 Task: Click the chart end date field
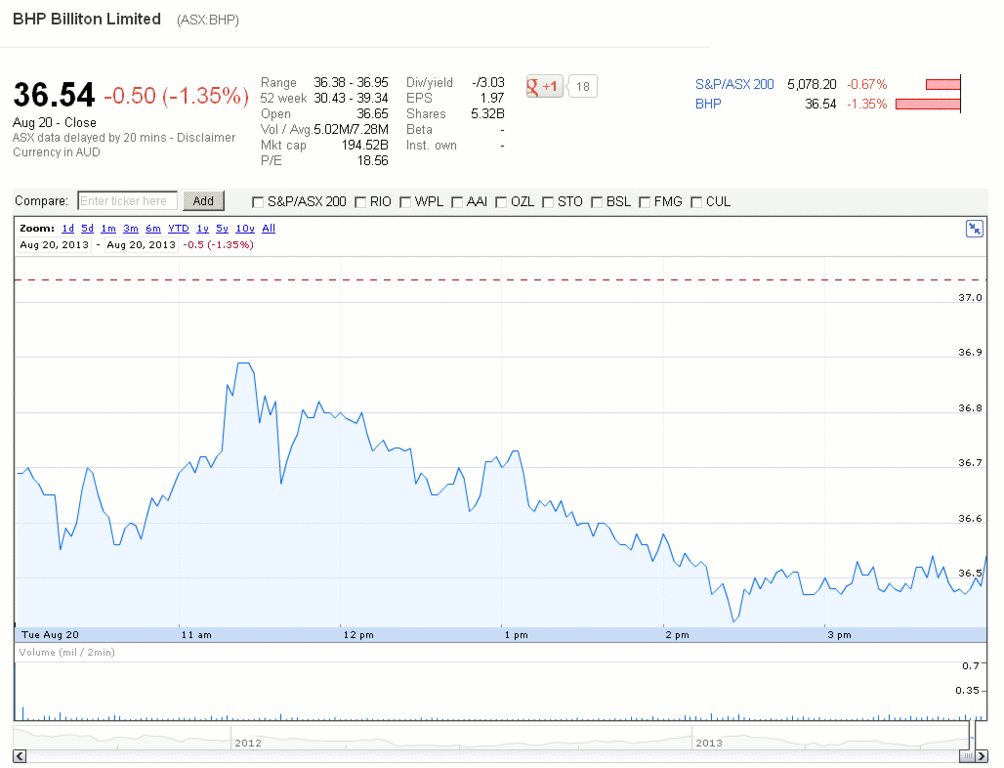coord(141,245)
